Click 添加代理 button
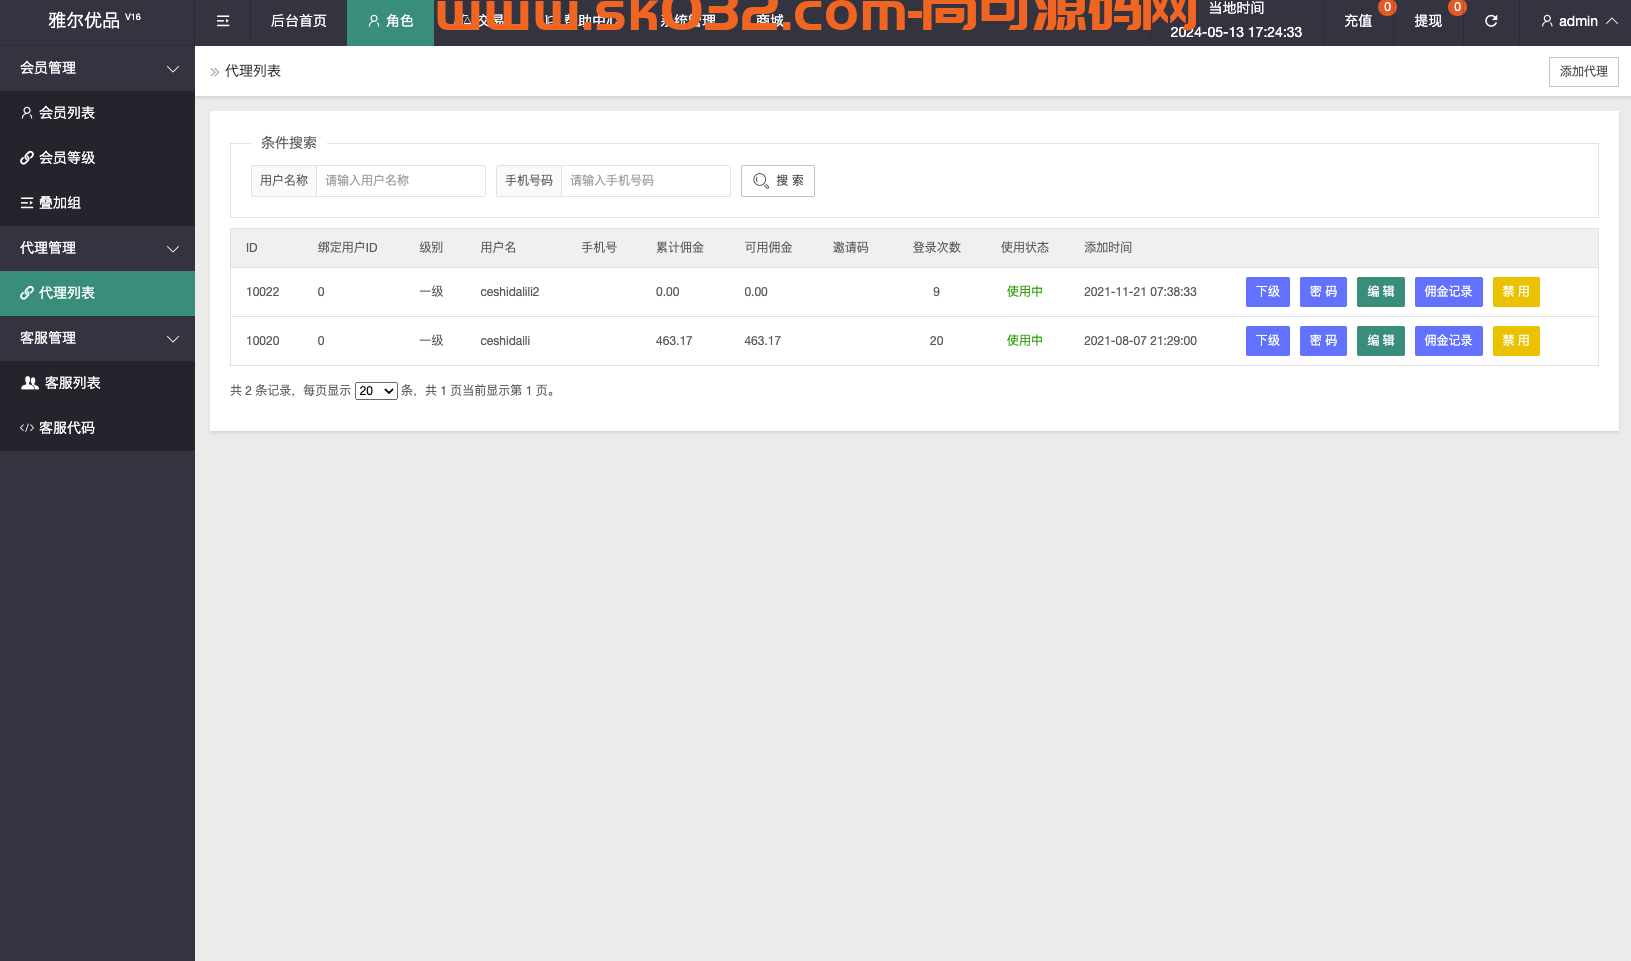 [1584, 72]
